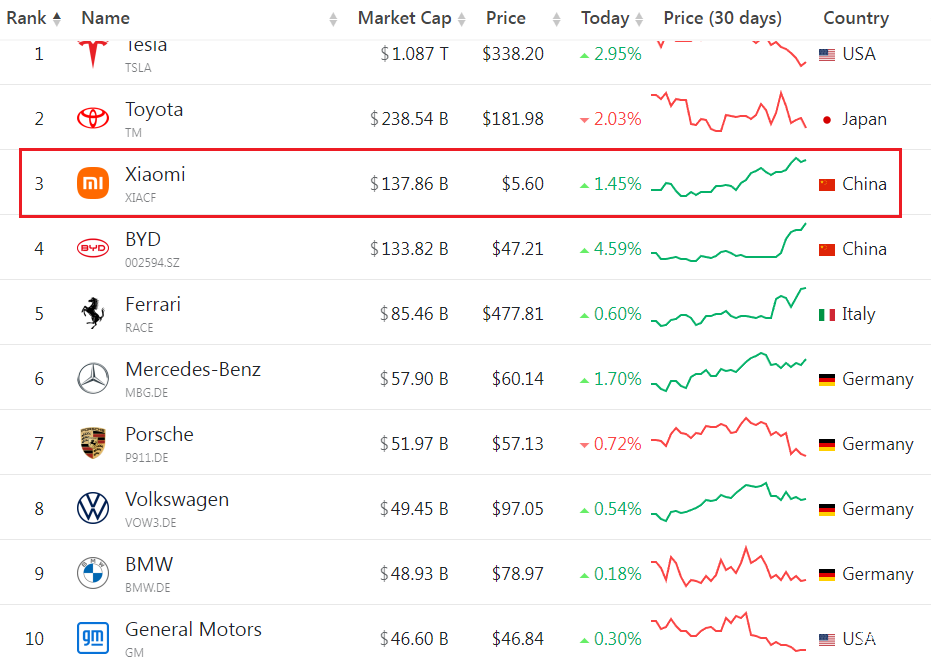Sort by Today percent change header

tap(605, 18)
